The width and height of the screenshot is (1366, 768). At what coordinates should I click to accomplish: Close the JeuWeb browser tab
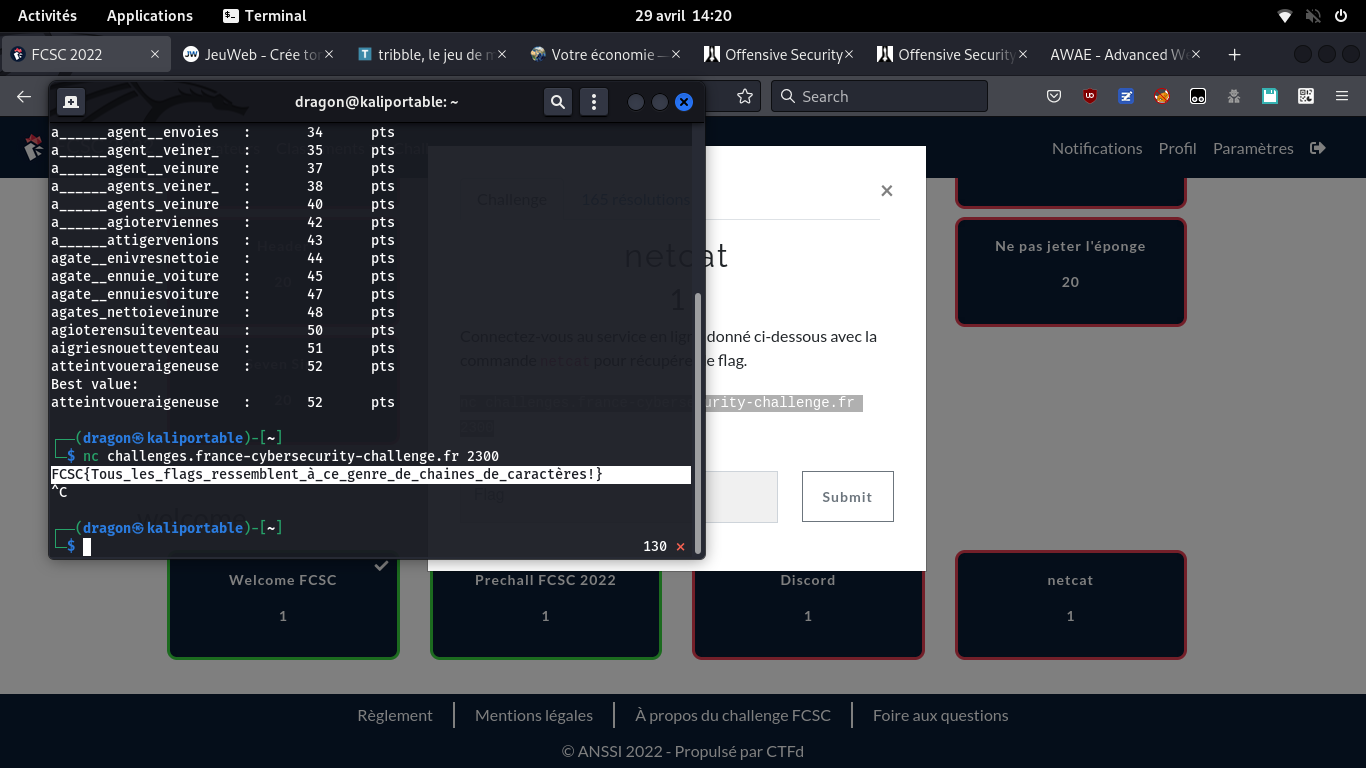[328, 54]
